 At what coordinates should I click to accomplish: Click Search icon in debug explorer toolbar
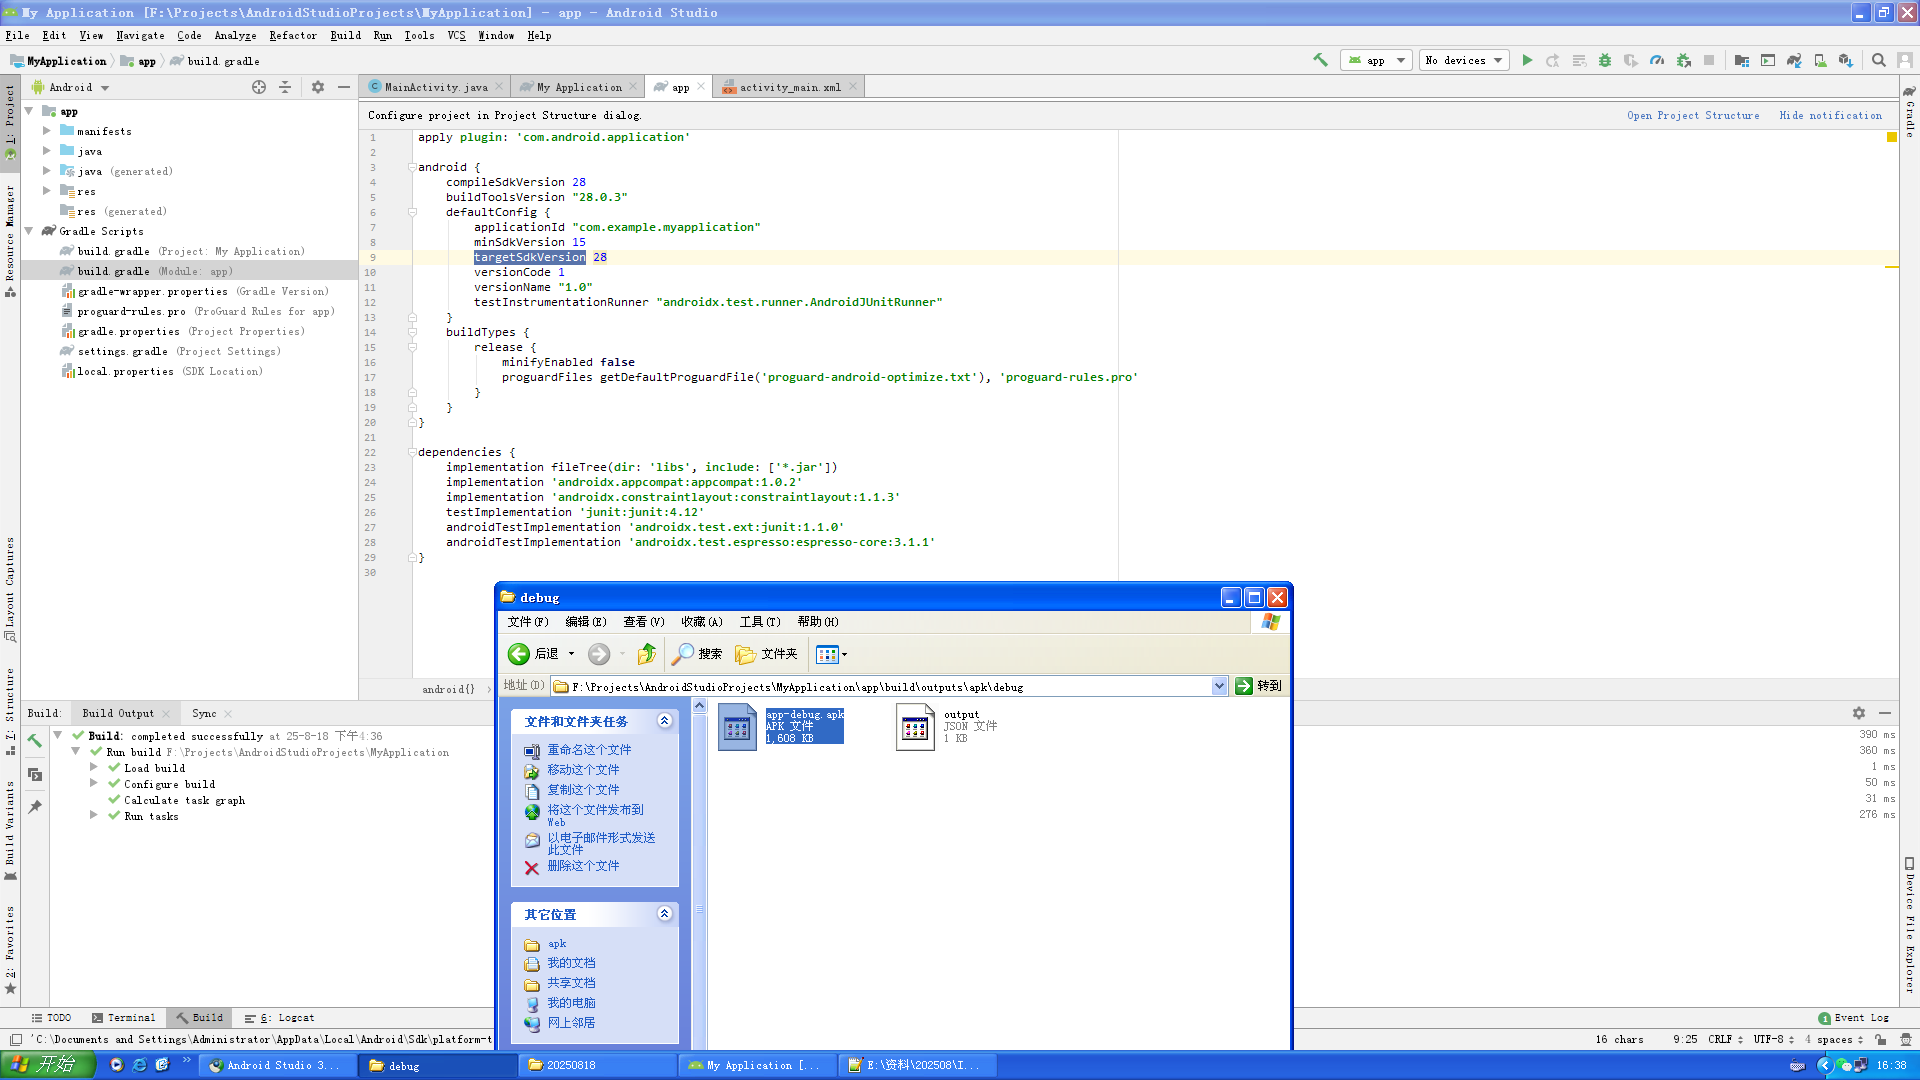tap(697, 654)
